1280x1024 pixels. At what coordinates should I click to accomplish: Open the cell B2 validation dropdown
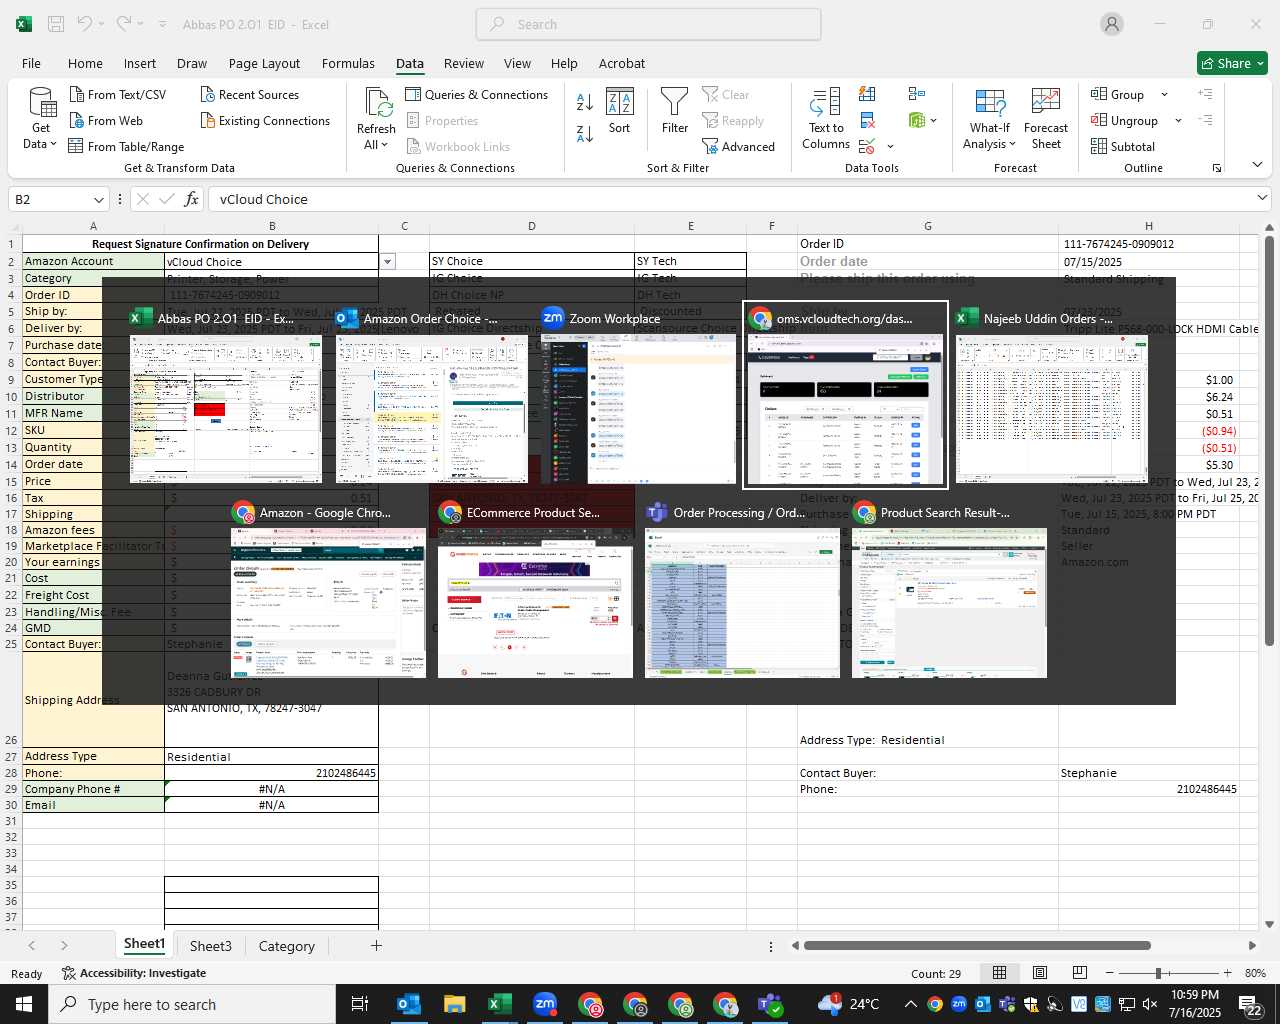(x=387, y=261)
